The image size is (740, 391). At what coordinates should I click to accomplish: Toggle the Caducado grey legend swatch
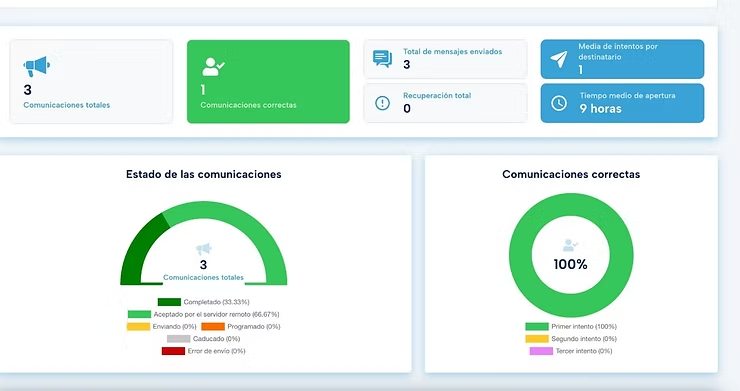(178, 339)
